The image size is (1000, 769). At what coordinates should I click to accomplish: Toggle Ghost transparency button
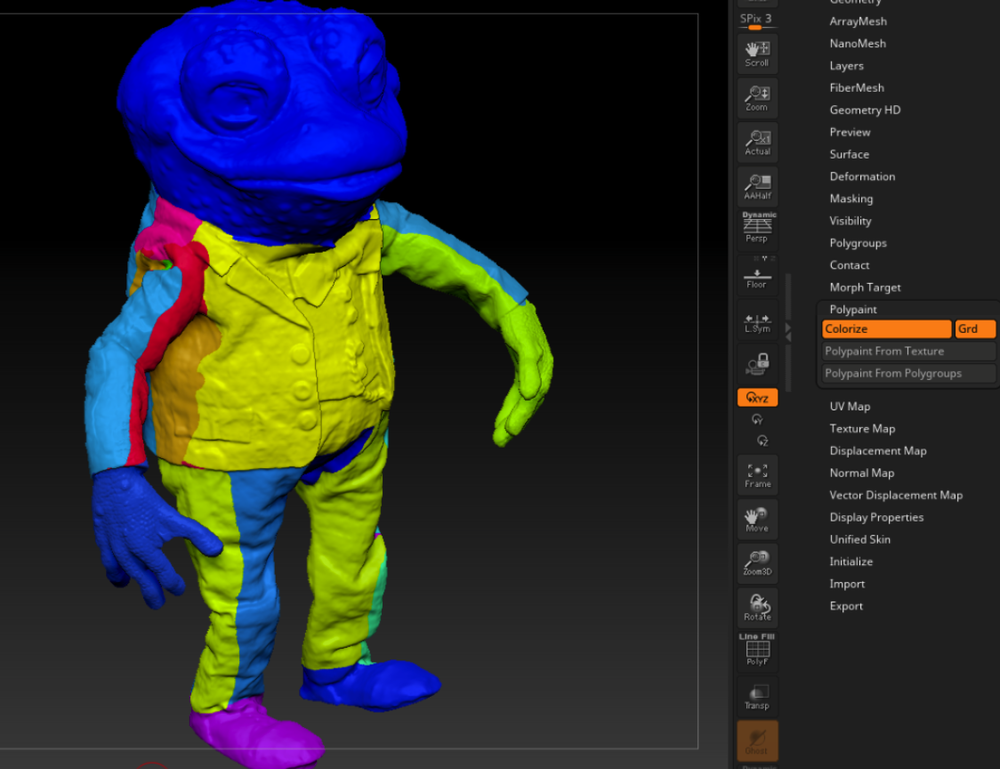757,741
